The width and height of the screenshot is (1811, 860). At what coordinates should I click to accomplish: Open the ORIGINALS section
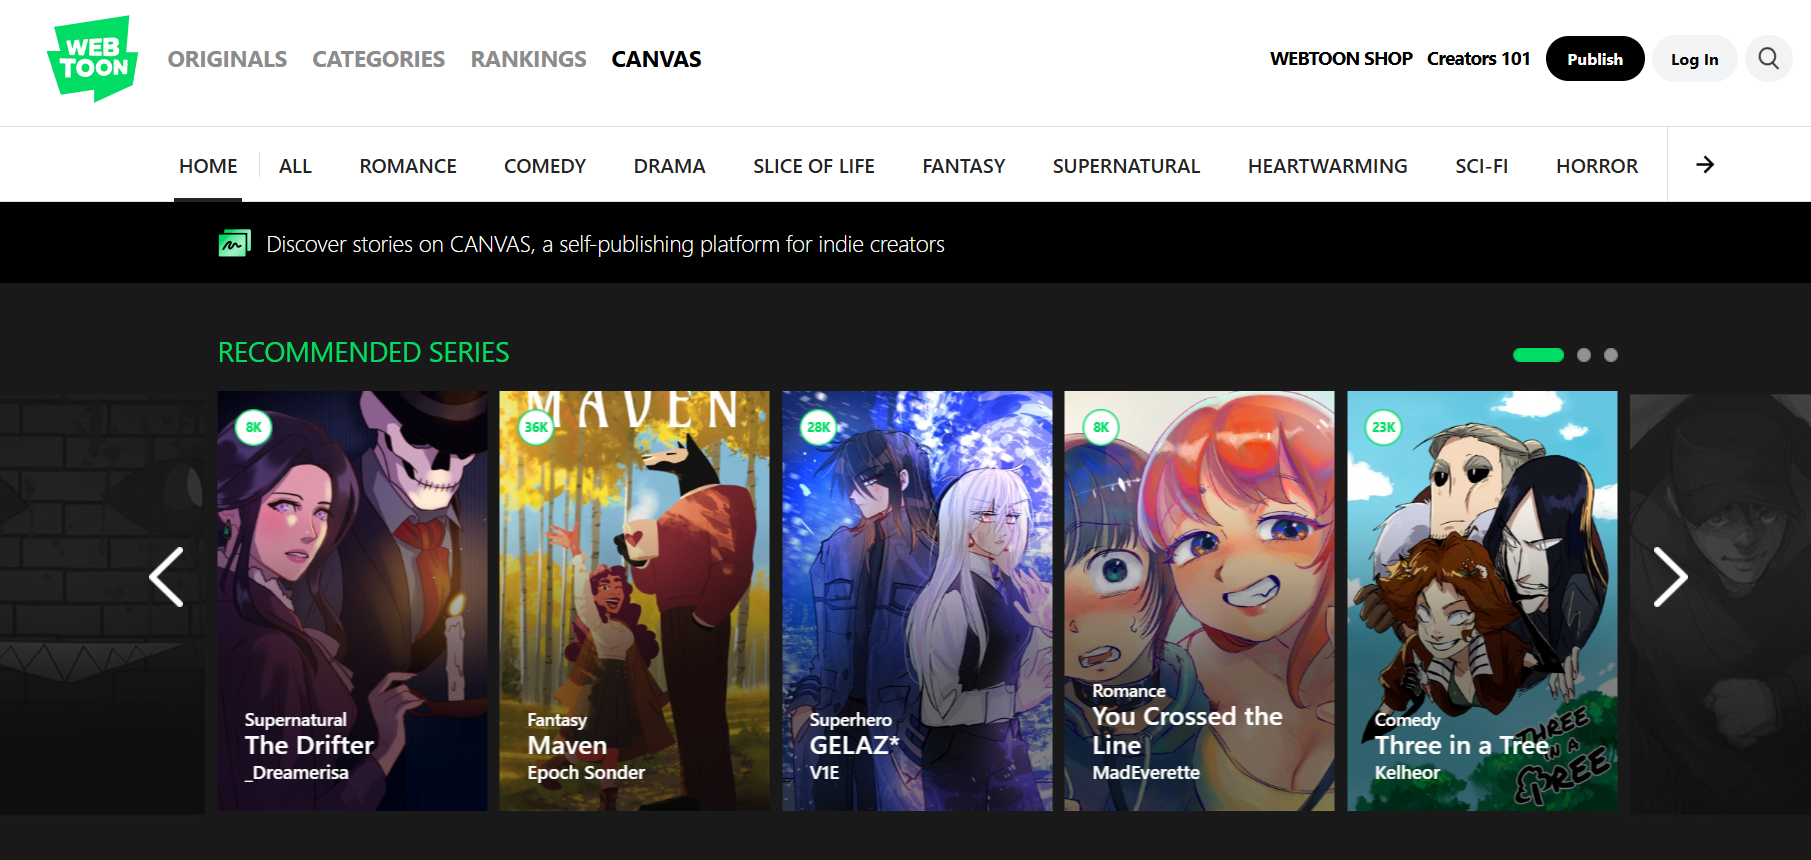[227, 59]
